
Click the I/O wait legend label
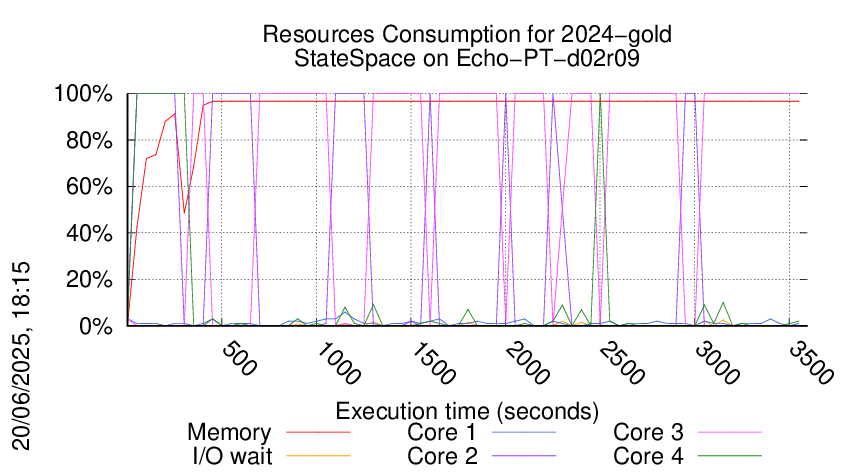point(232,456)
